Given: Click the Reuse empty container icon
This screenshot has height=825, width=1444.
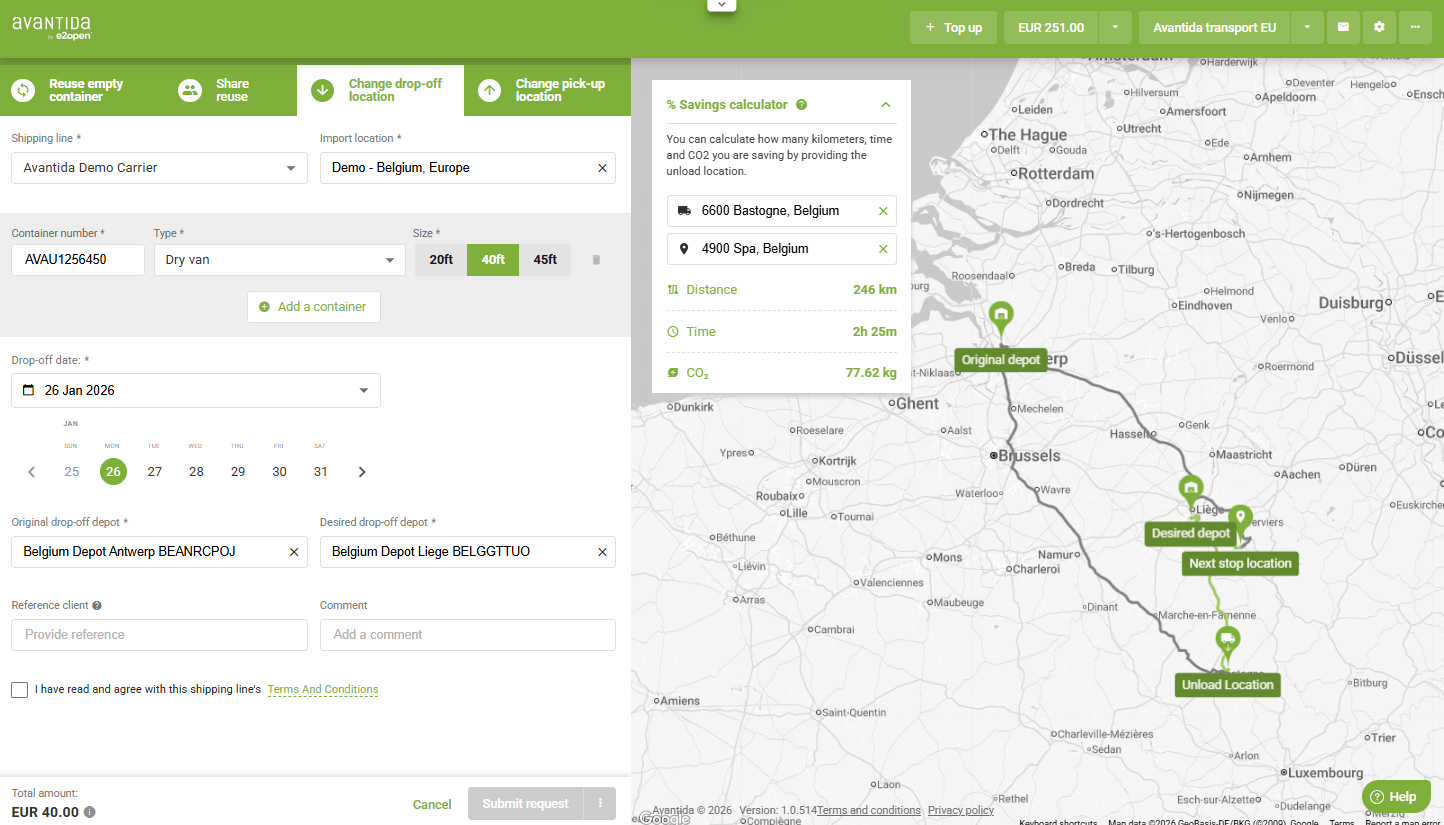Looking at the screenshot, I should coord(23,90).
